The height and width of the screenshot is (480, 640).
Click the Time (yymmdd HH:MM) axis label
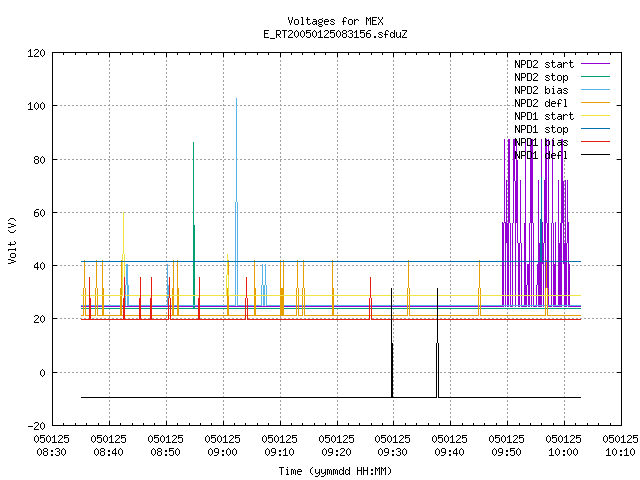click(x=335, y=471)
